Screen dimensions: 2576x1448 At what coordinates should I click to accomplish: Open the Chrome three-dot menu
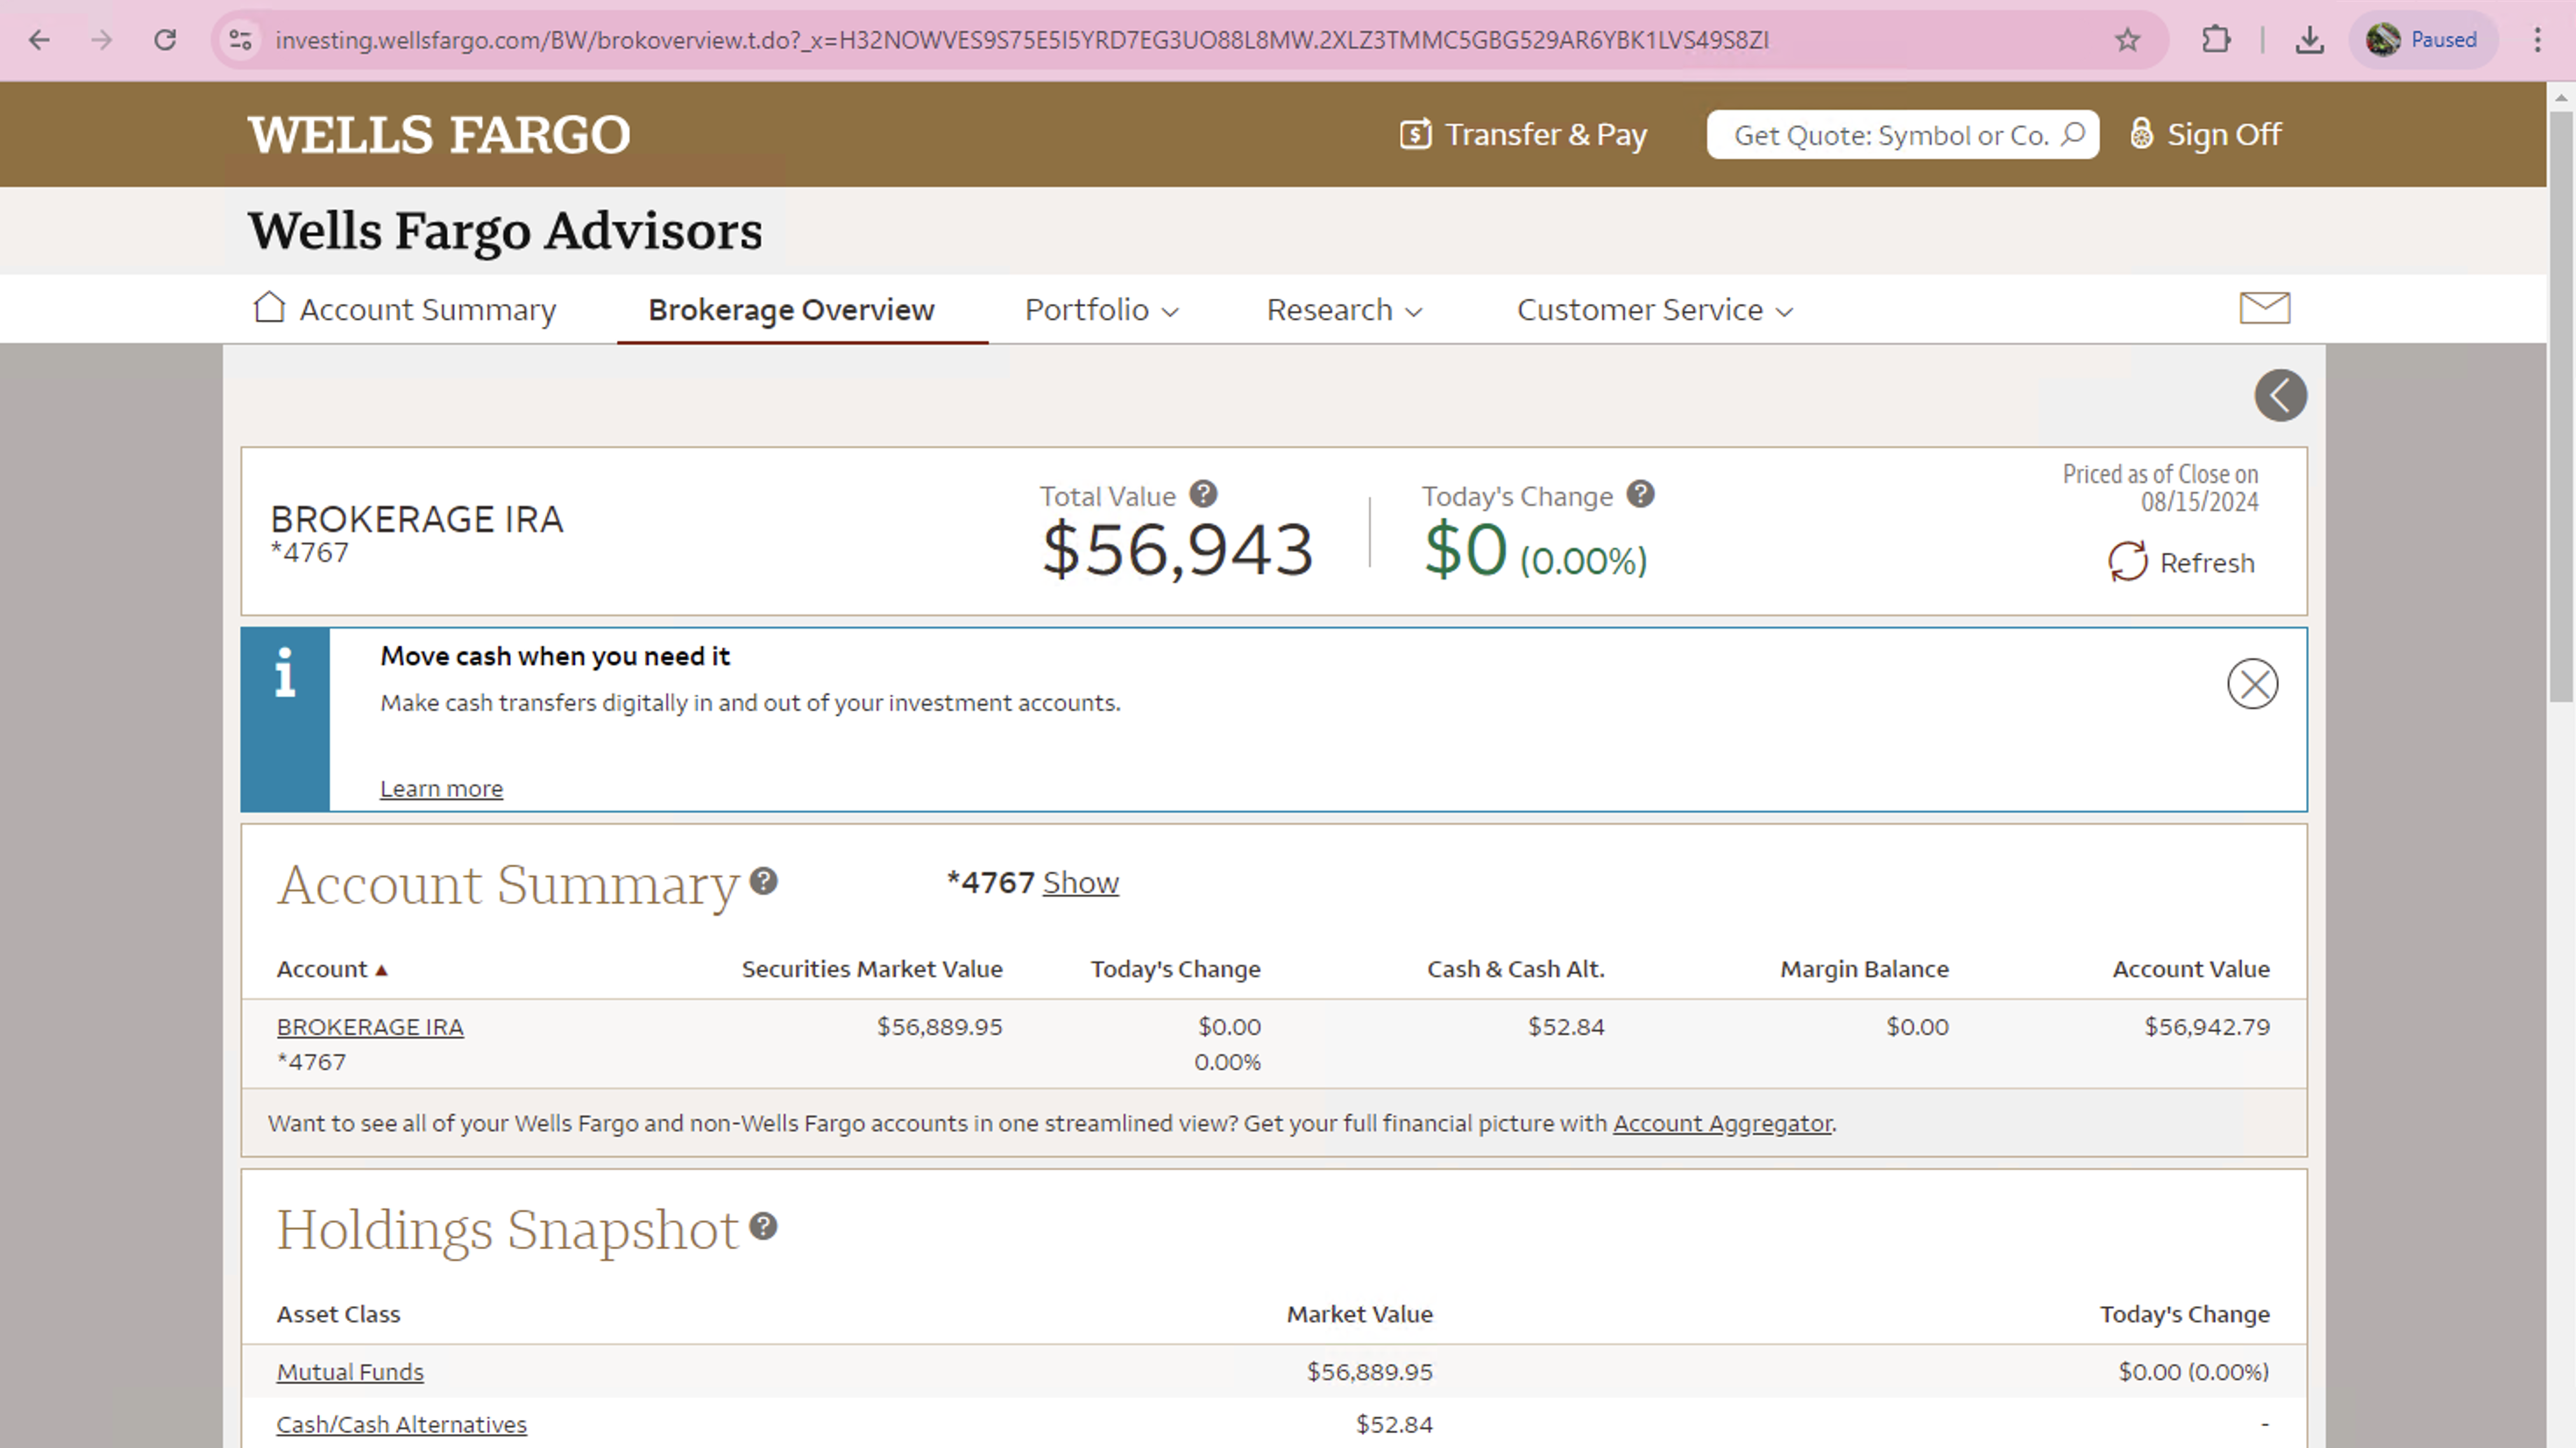2537,40
